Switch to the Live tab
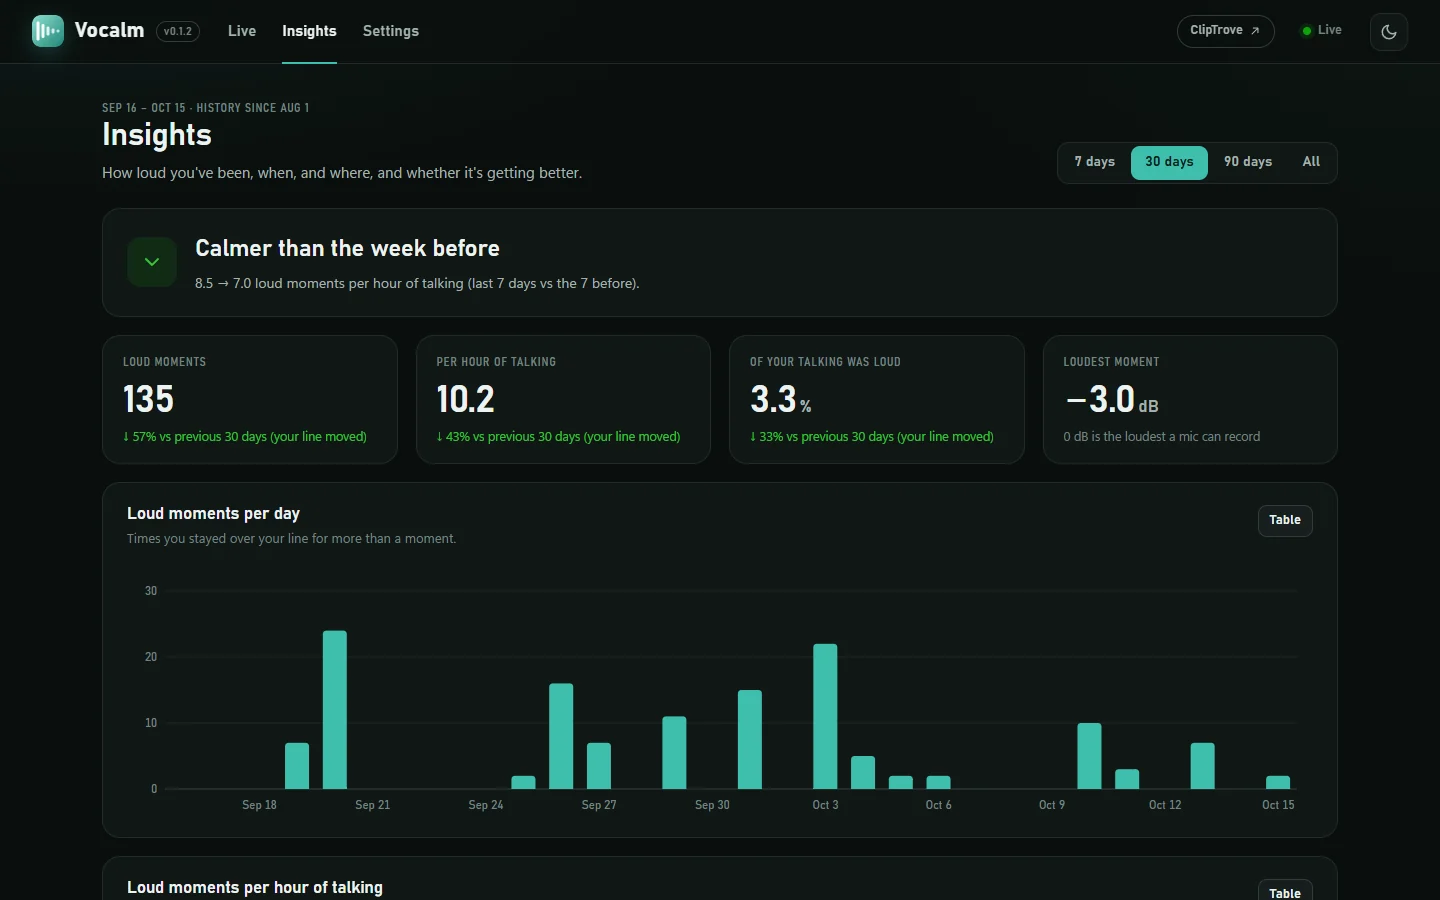Viewport: 1440px width, 900px height. [242, 31]
